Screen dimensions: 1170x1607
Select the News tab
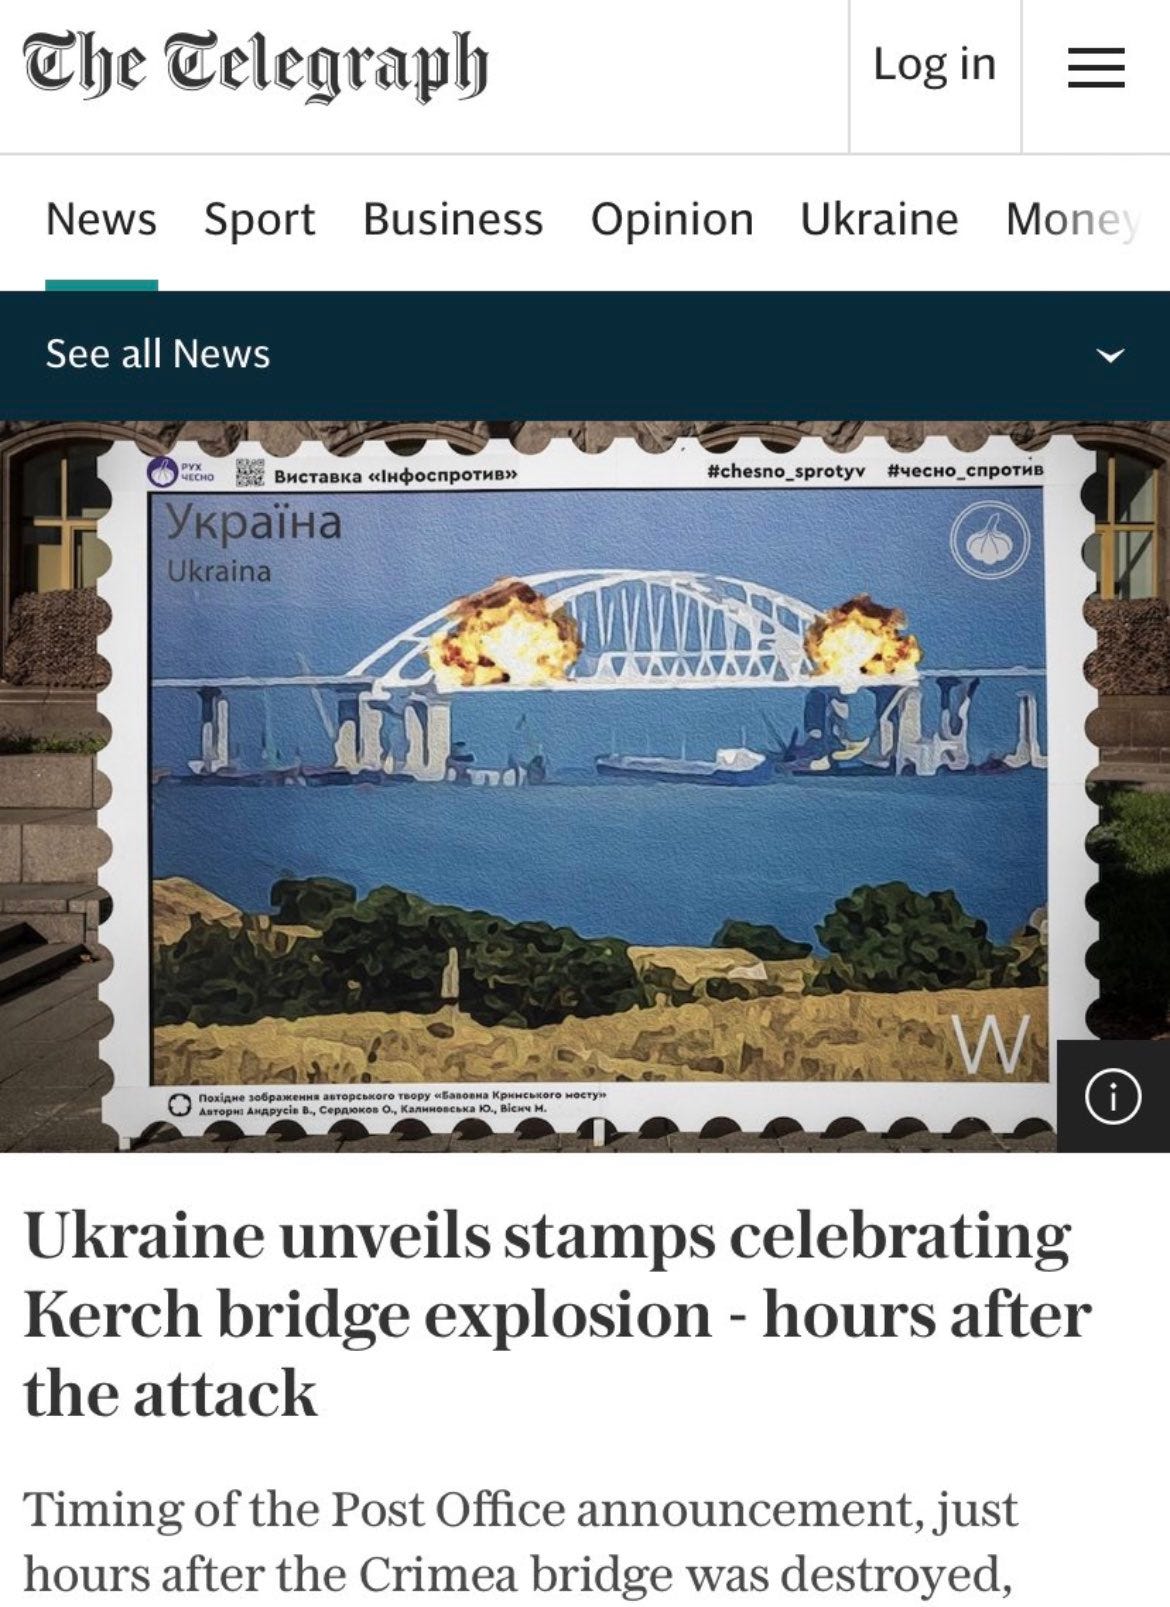pyautogui.click(x=101, y=219)
